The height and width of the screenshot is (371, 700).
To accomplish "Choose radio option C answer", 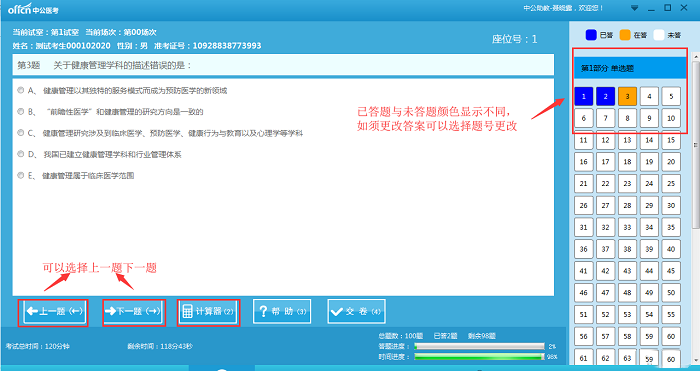I will pyautogui.click(x=21, y=133).
